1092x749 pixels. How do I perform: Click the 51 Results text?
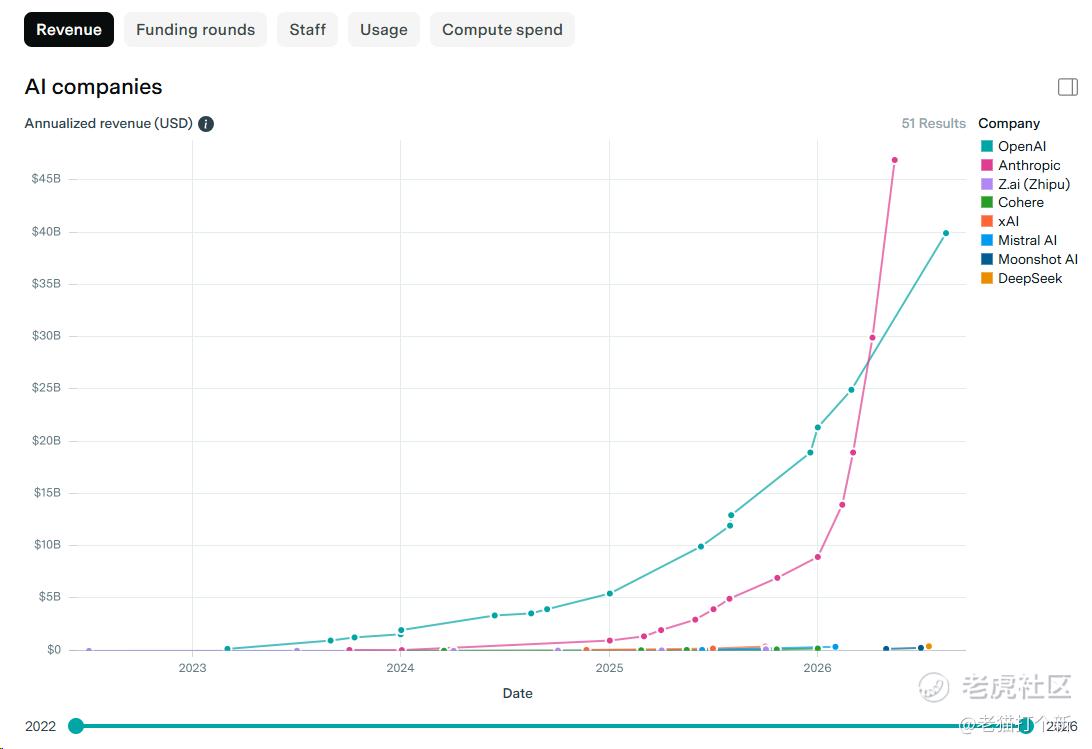[x=933, y=123]
